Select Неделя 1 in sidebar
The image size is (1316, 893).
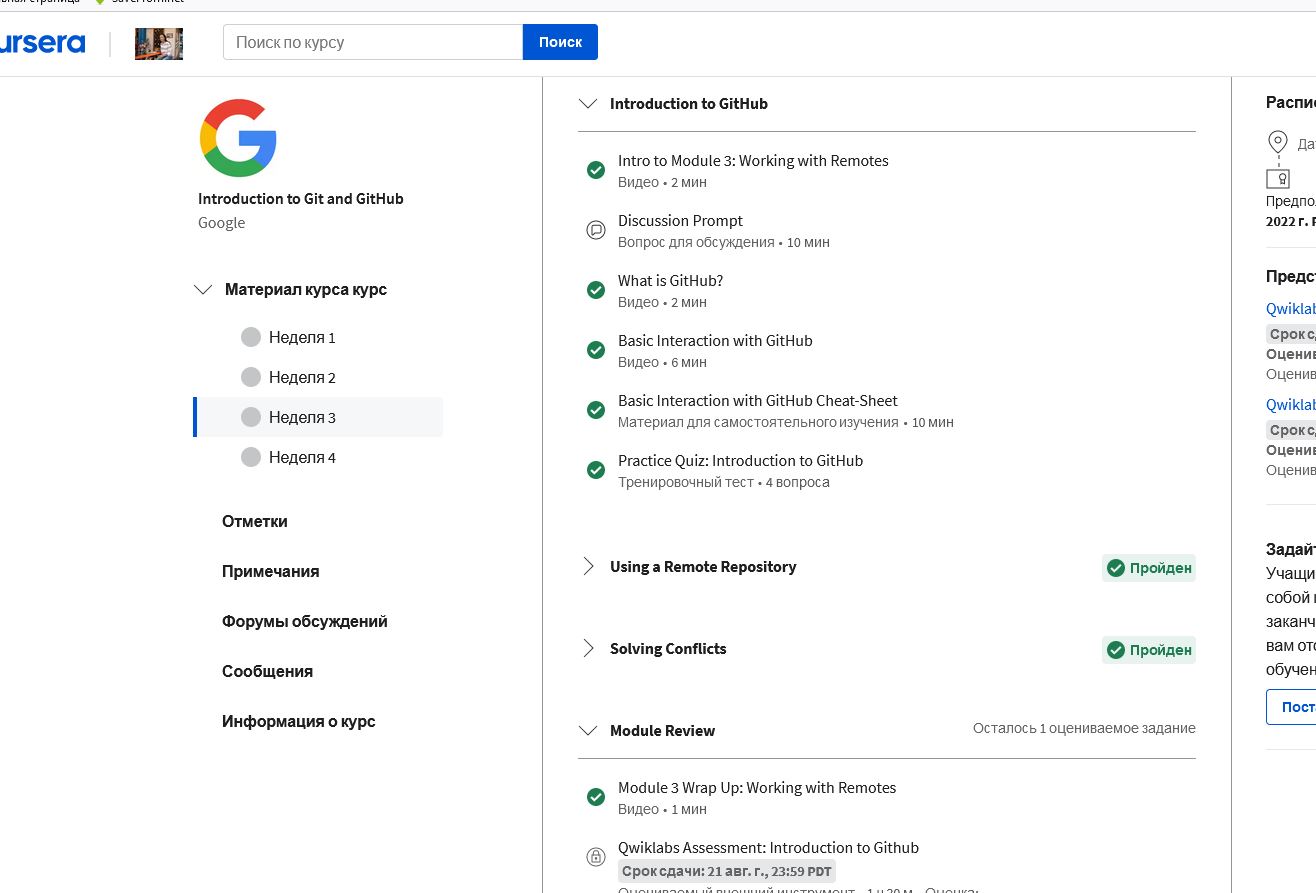[318, 337]
